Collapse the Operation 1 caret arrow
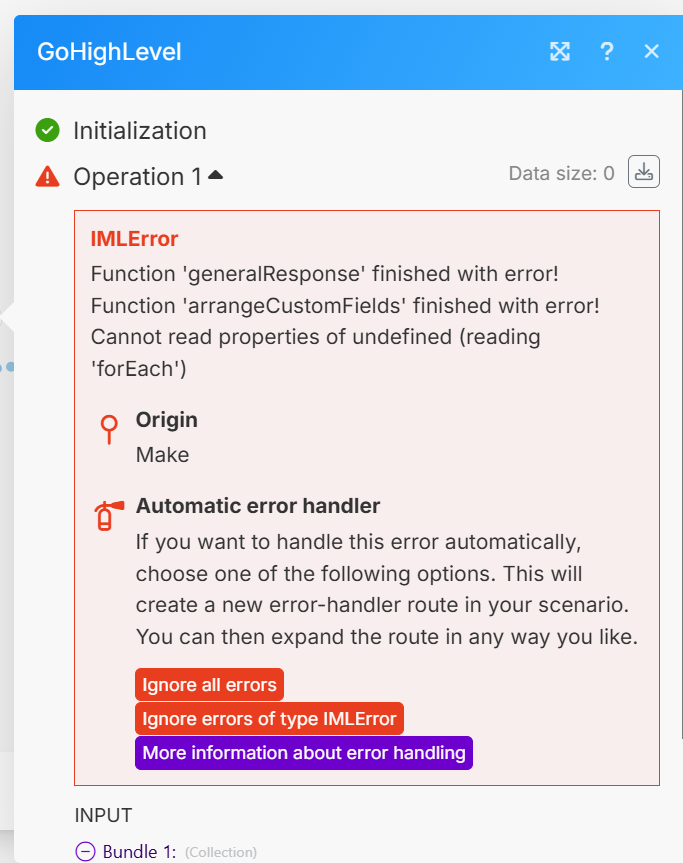The image size is (683, 863). (x=215, y=176)
